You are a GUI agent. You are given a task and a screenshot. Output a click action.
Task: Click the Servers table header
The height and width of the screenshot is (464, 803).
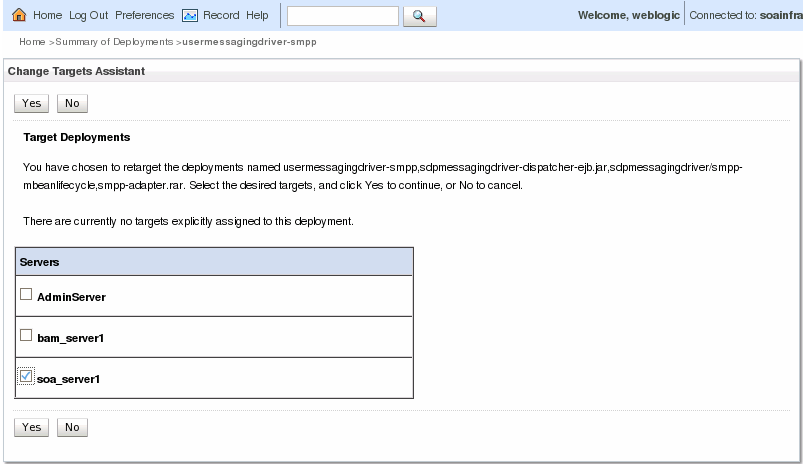point(214,262)
